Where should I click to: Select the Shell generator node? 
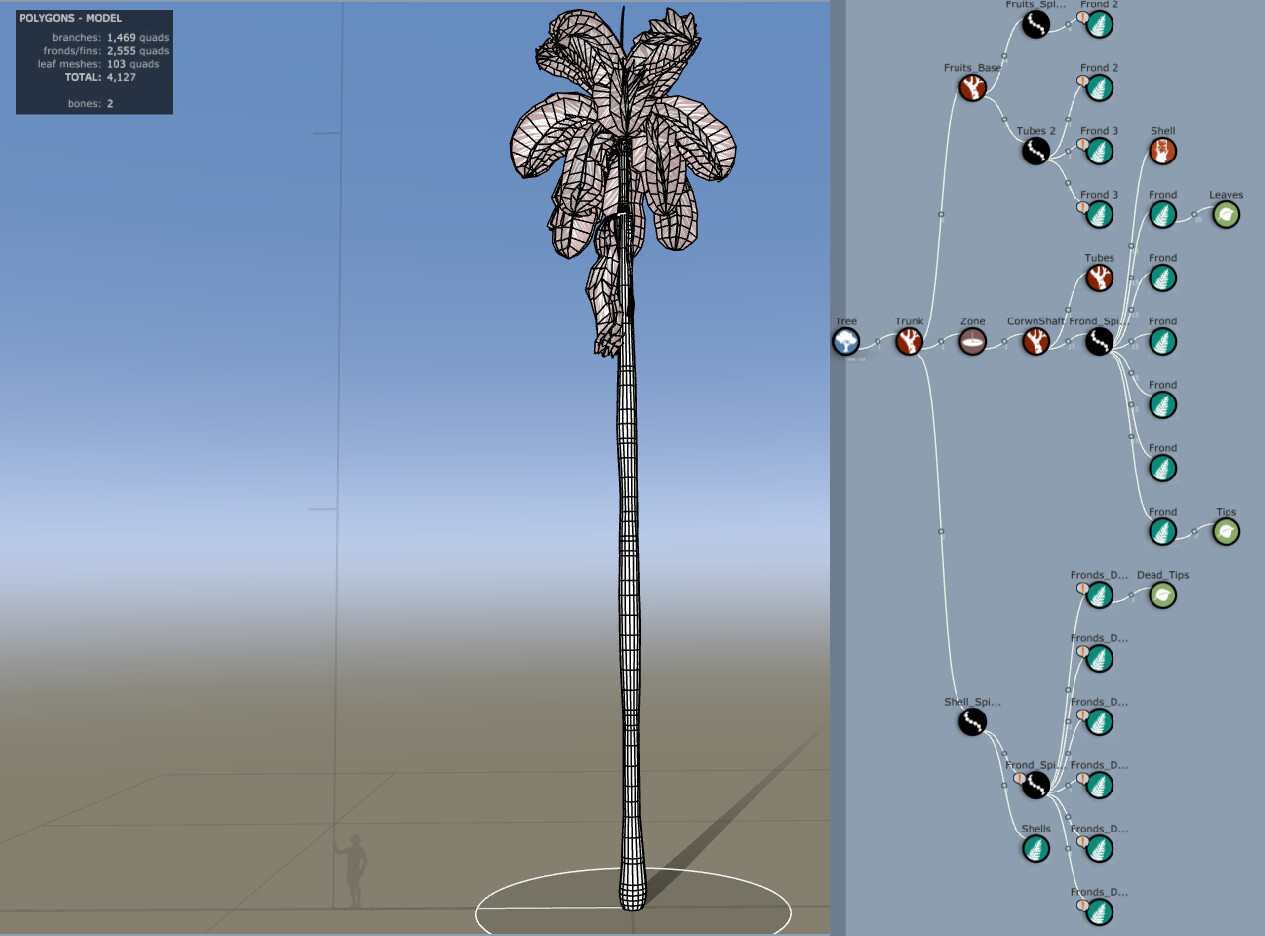(x=1162, y=151)
